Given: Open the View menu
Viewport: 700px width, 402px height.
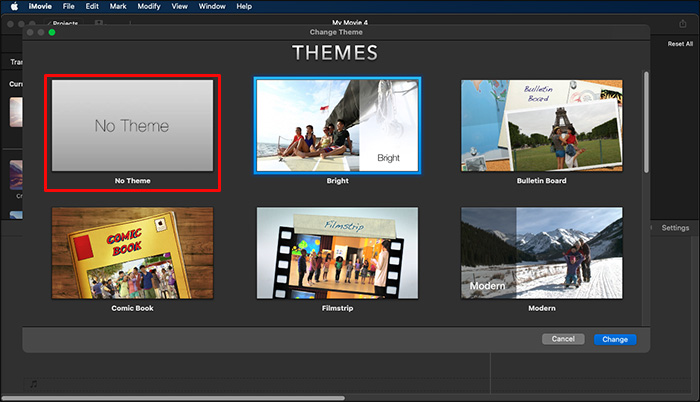Looking at the screenshot, I should (180, 6).
